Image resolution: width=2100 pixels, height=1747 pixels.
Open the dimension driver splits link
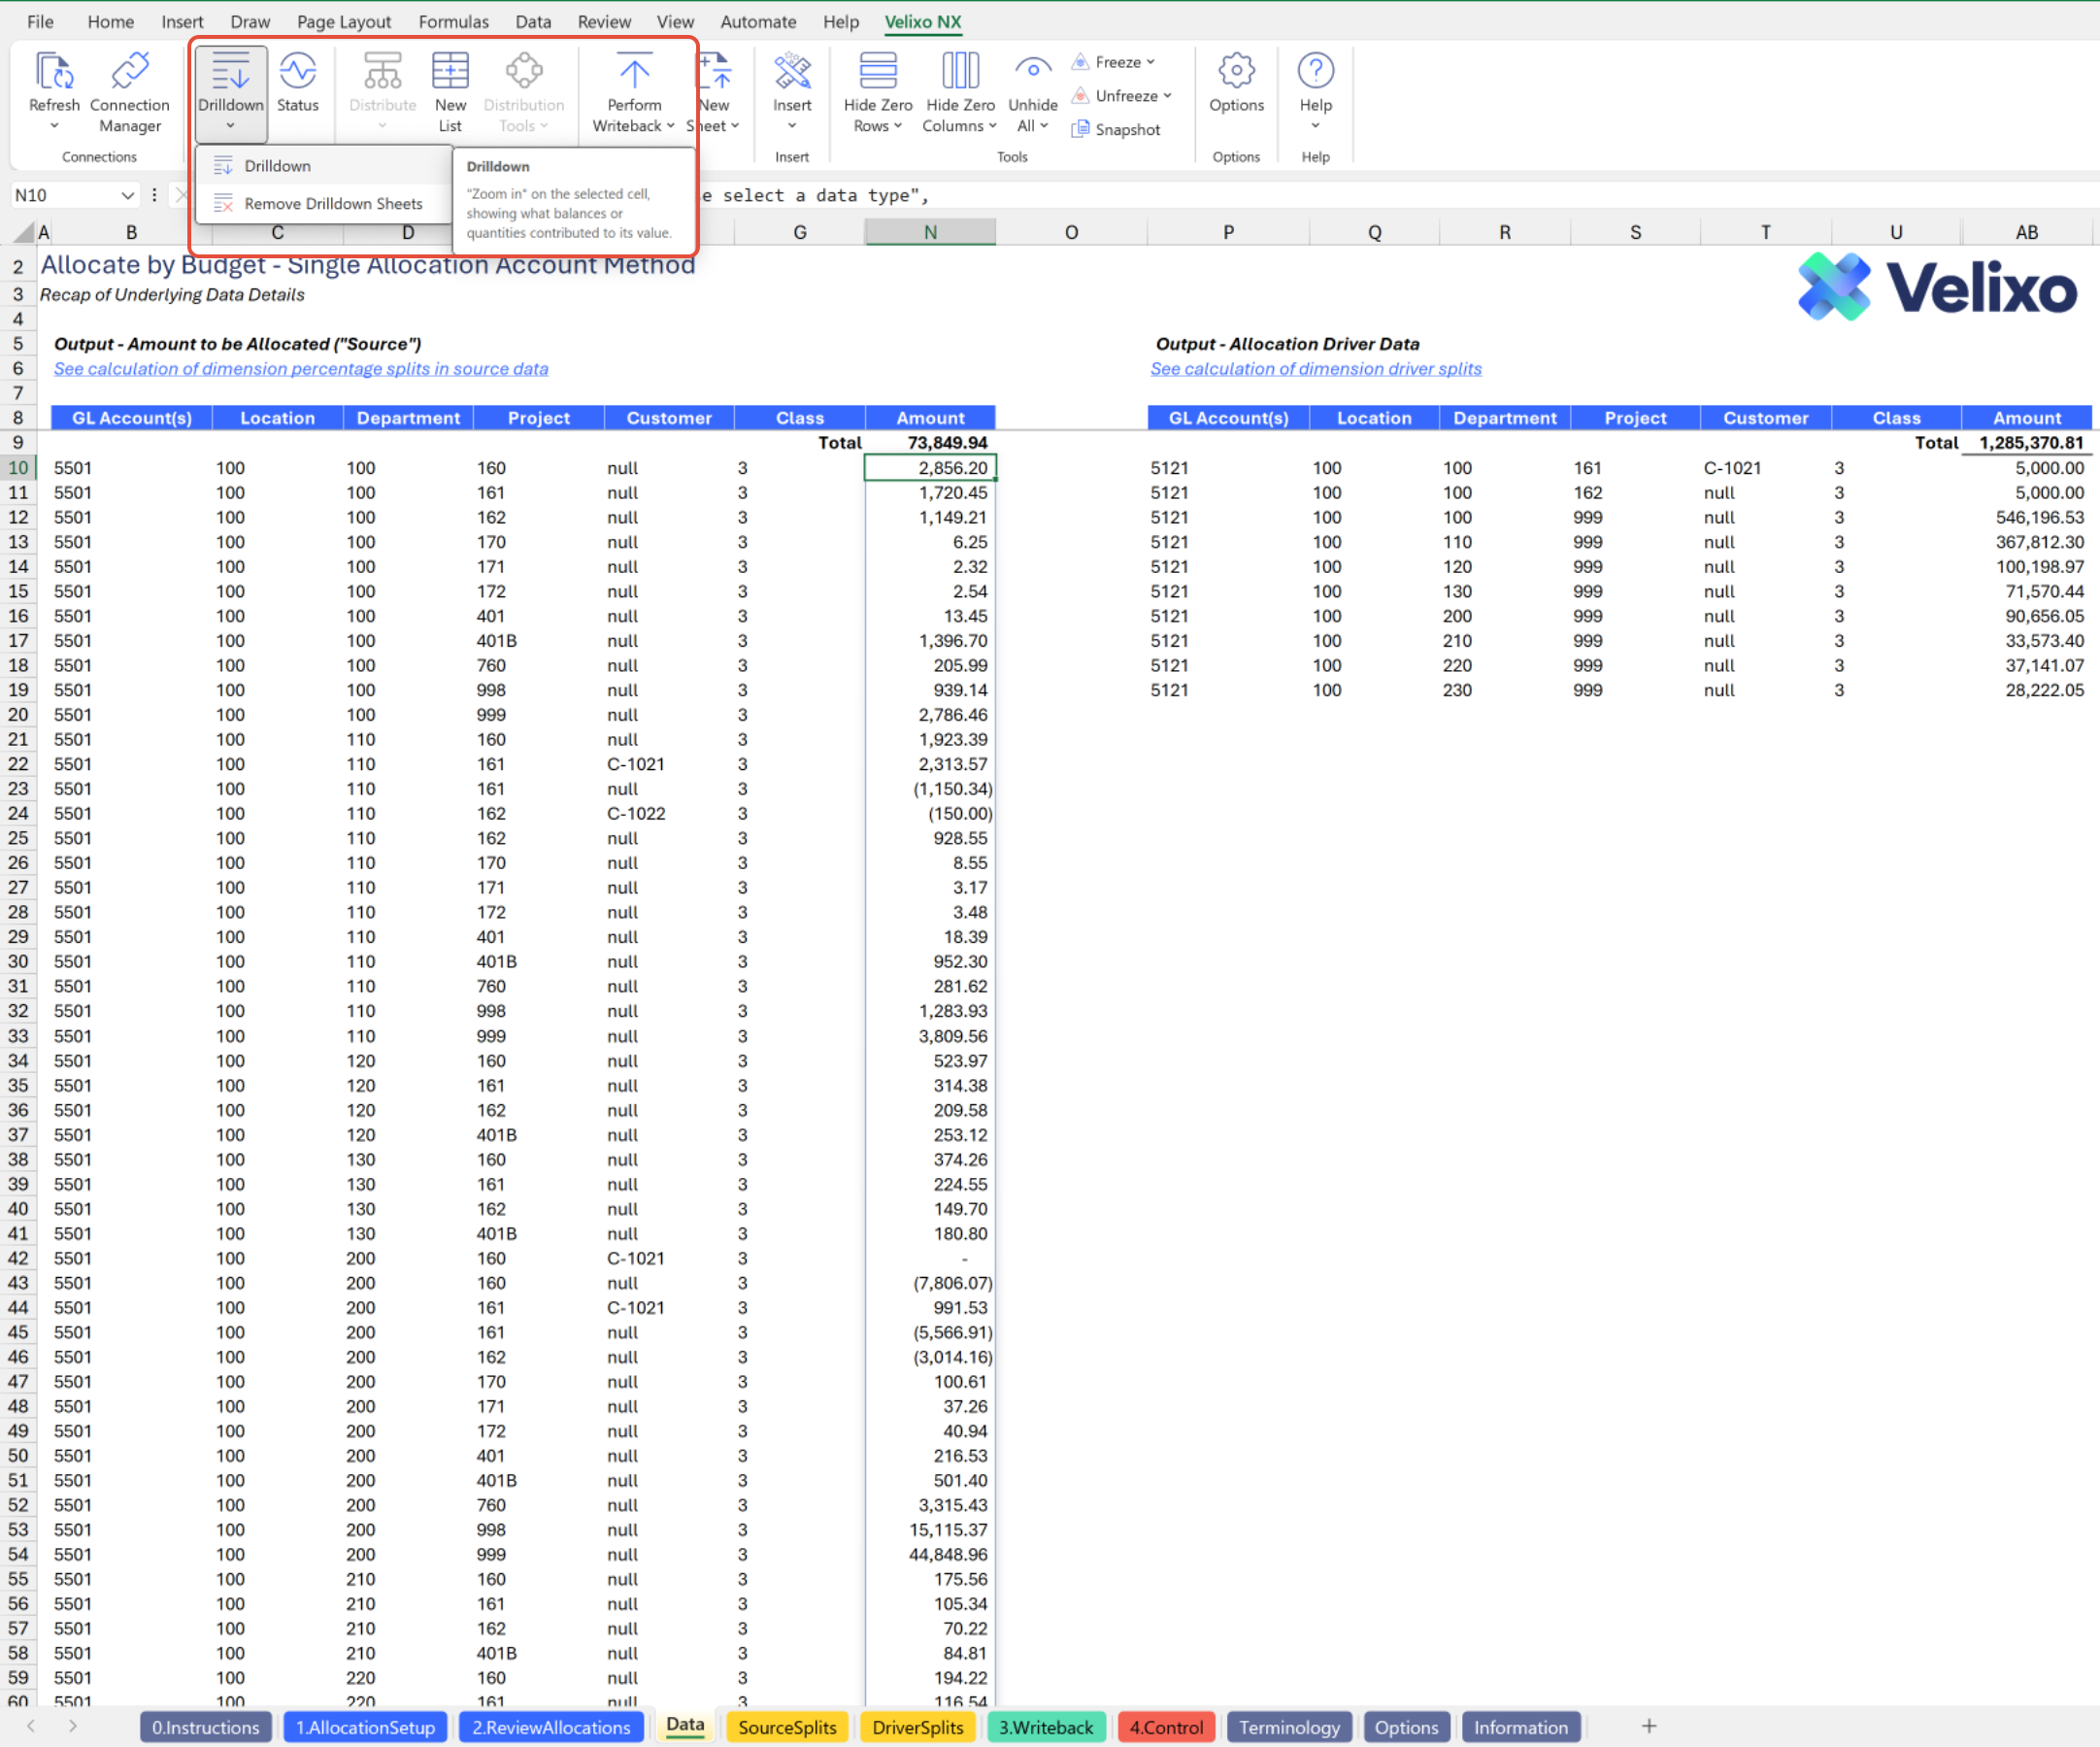coord(1315,368)
